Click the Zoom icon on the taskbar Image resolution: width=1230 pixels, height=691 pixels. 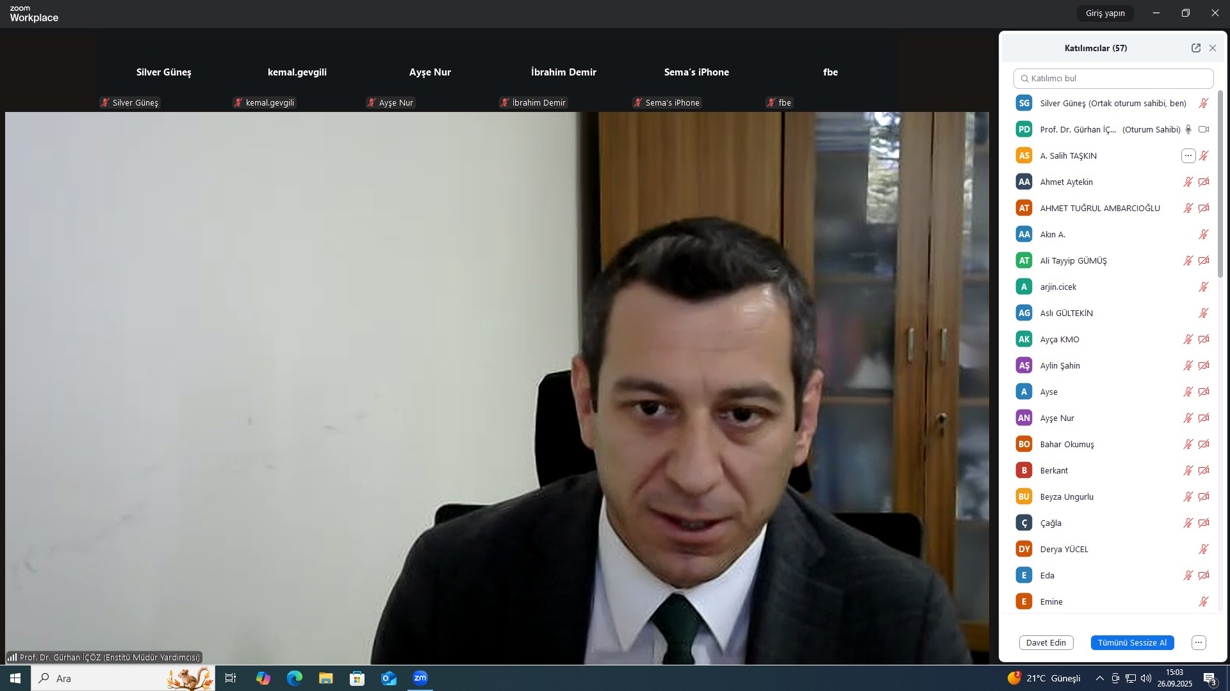click(420, 678)
